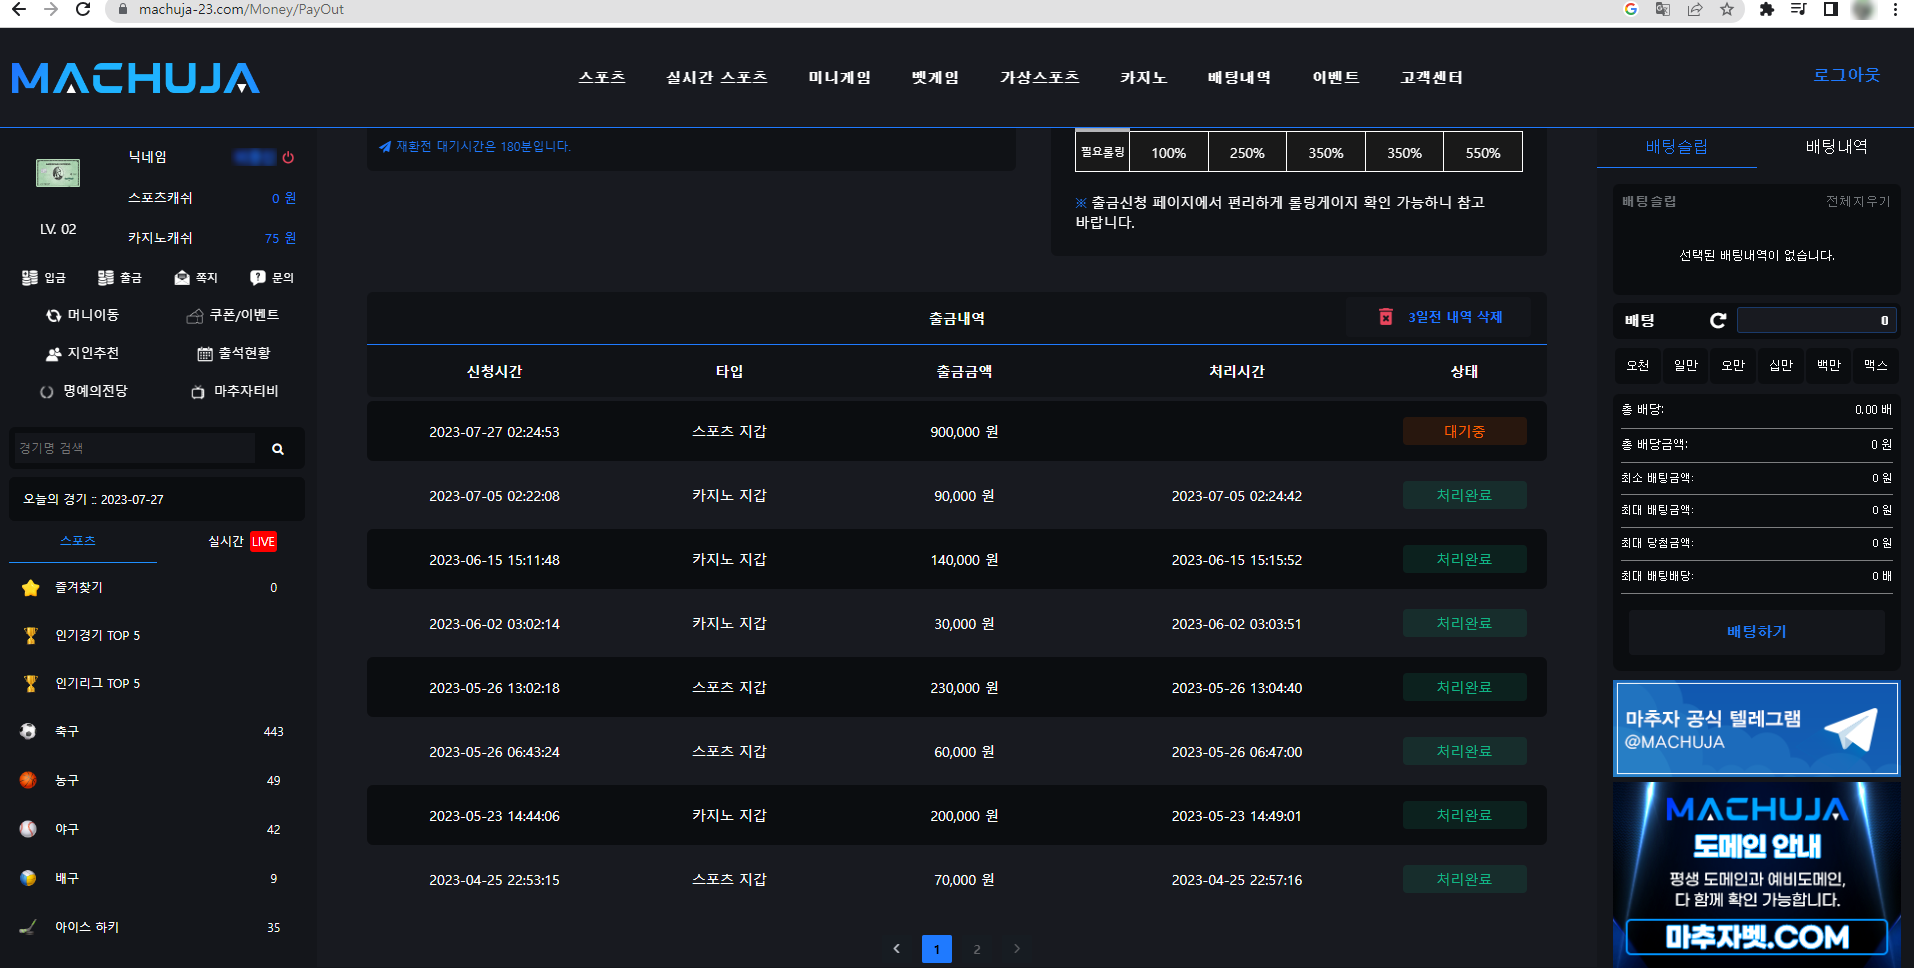
Task: Click the 배팅하기 button
Action: [x=1756, y=632]
